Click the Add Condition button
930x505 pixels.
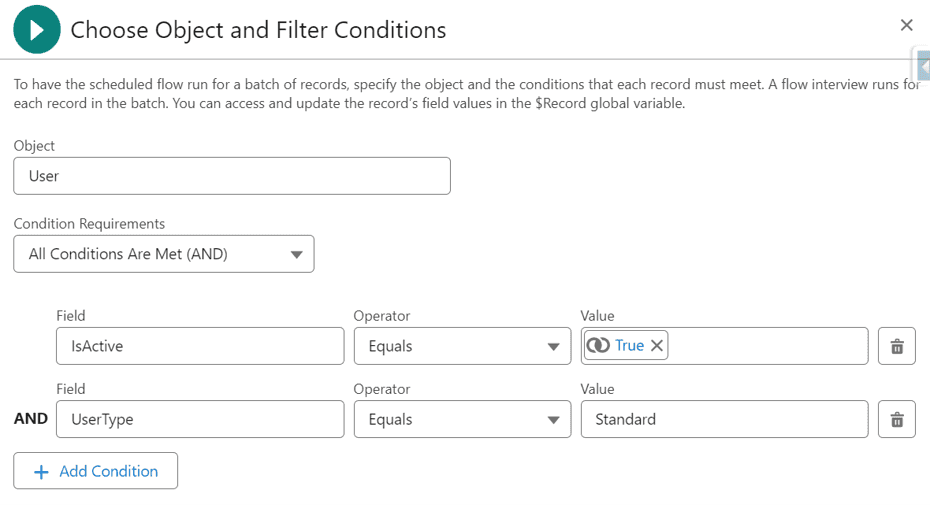coord(95,471)
